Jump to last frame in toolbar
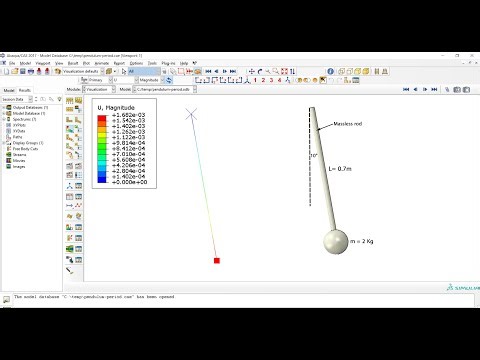The height and width of the screenshot is (360, 480). (x=233, y=71)
